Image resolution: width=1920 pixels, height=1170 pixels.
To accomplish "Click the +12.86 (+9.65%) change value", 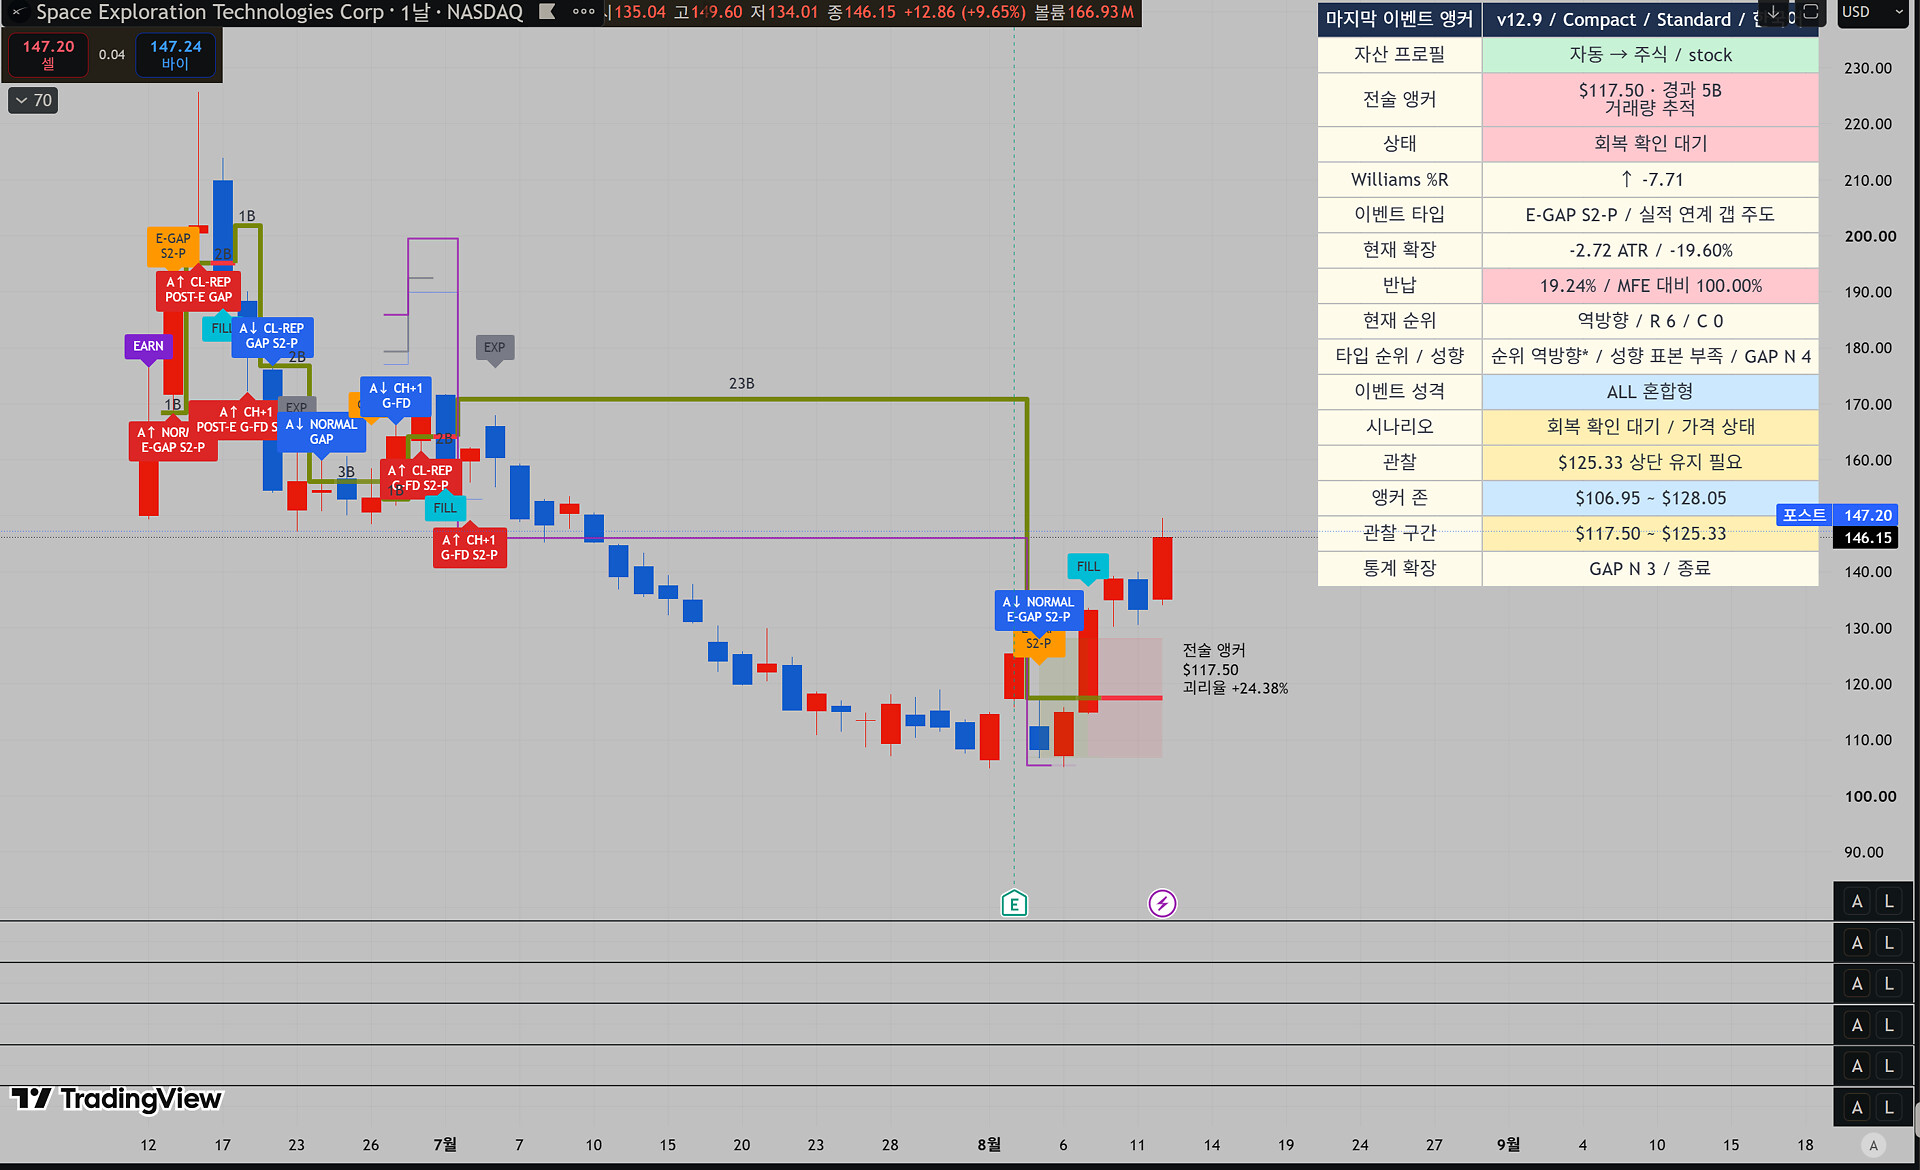I will [965, 12].
